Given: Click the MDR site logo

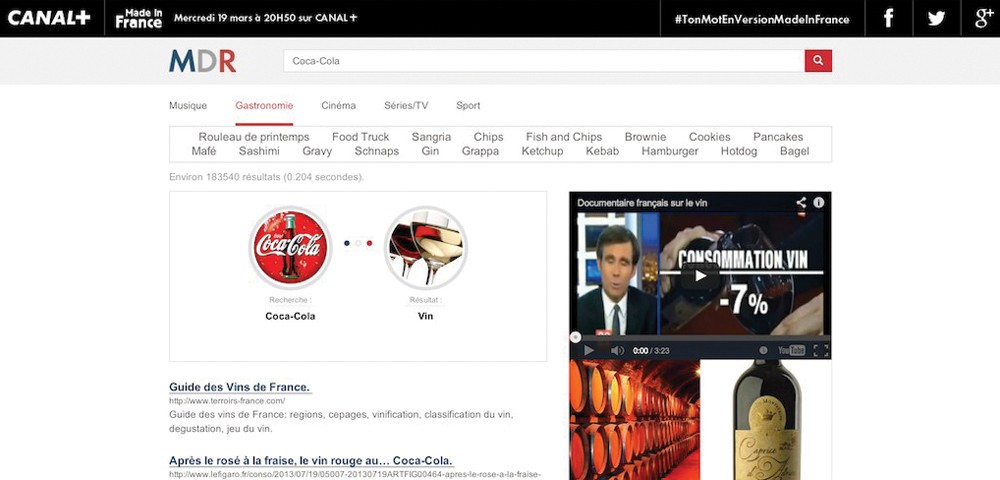Looking at the screenshot, I should pyautogui.click(x=202, y=61).
